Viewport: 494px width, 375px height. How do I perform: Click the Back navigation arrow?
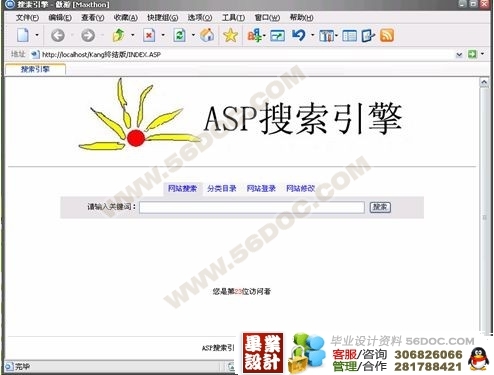(x=58, y=35)
